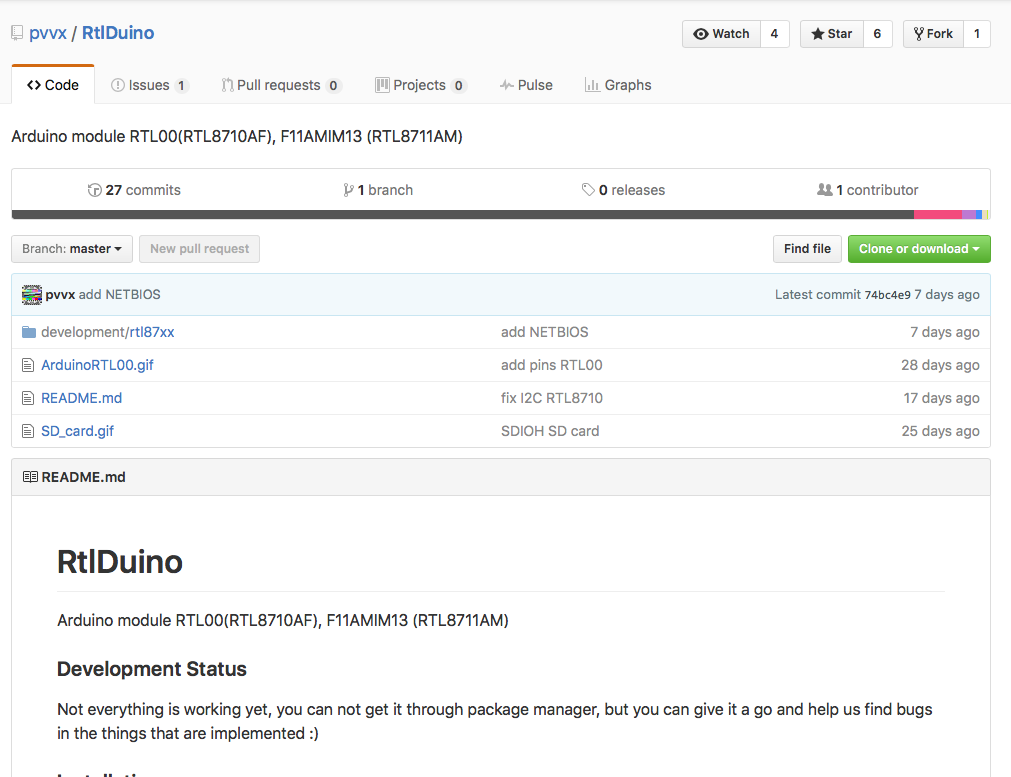Open the add pins RTL00 commit message
The width and height of the screenshot is (1011, 777).
tap(552, 365)
